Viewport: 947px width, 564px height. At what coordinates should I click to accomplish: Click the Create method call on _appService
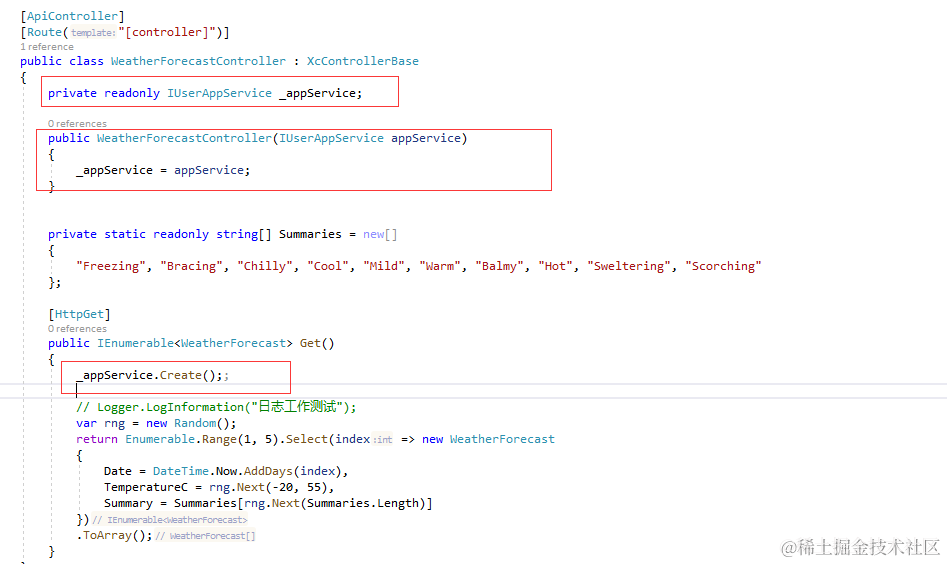coord(181,375)
